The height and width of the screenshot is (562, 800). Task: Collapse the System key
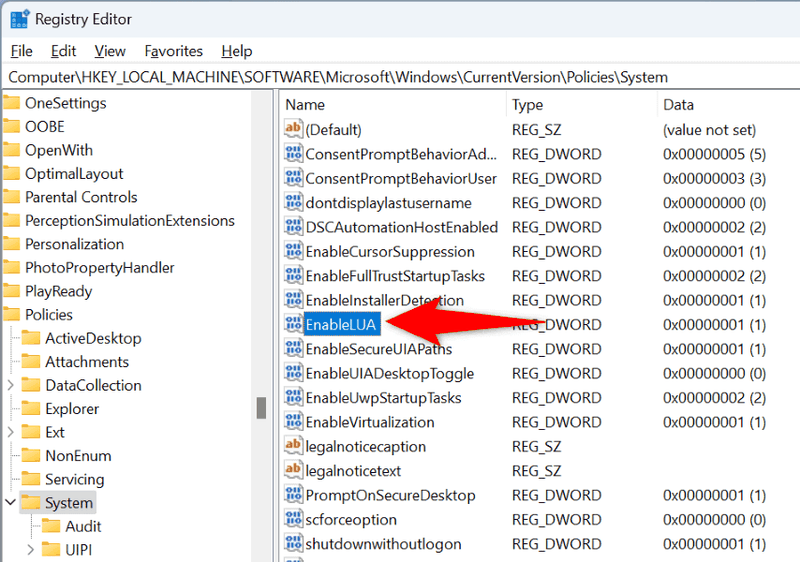(10, 502)
